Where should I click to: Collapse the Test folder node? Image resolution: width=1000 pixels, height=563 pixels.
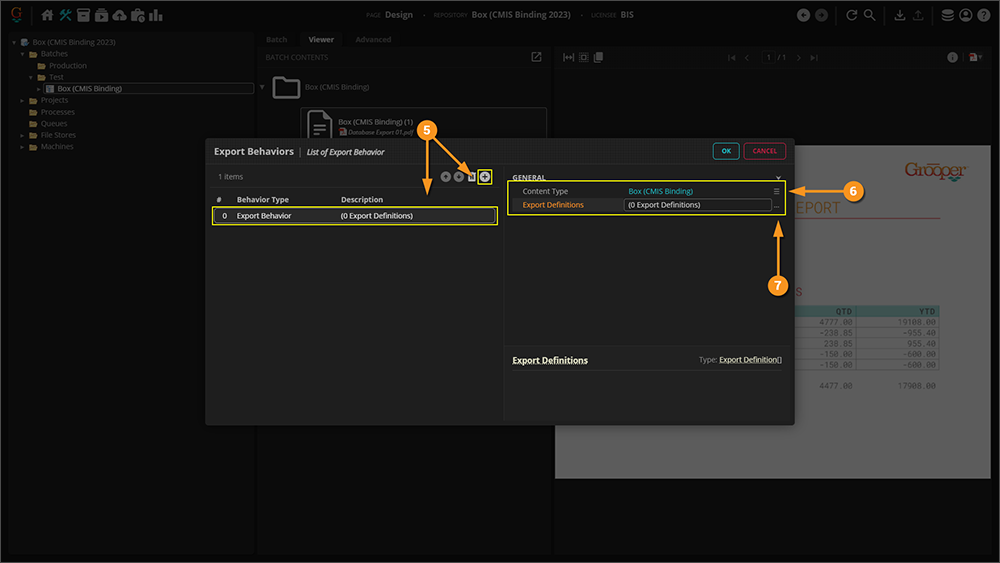point(31,77)
